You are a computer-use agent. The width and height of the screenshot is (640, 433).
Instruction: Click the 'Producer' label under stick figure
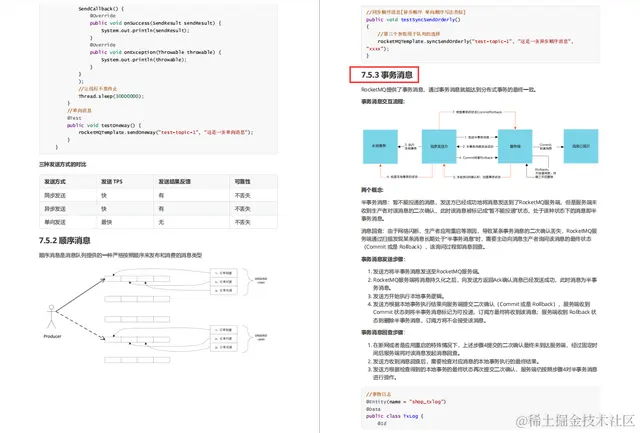click(x=52, y=336)
